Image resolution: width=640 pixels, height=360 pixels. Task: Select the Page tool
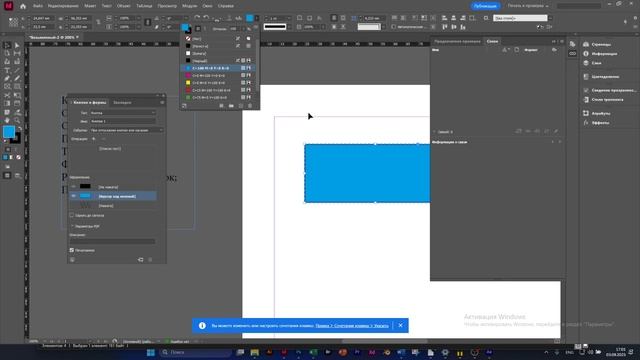point(7,53)
